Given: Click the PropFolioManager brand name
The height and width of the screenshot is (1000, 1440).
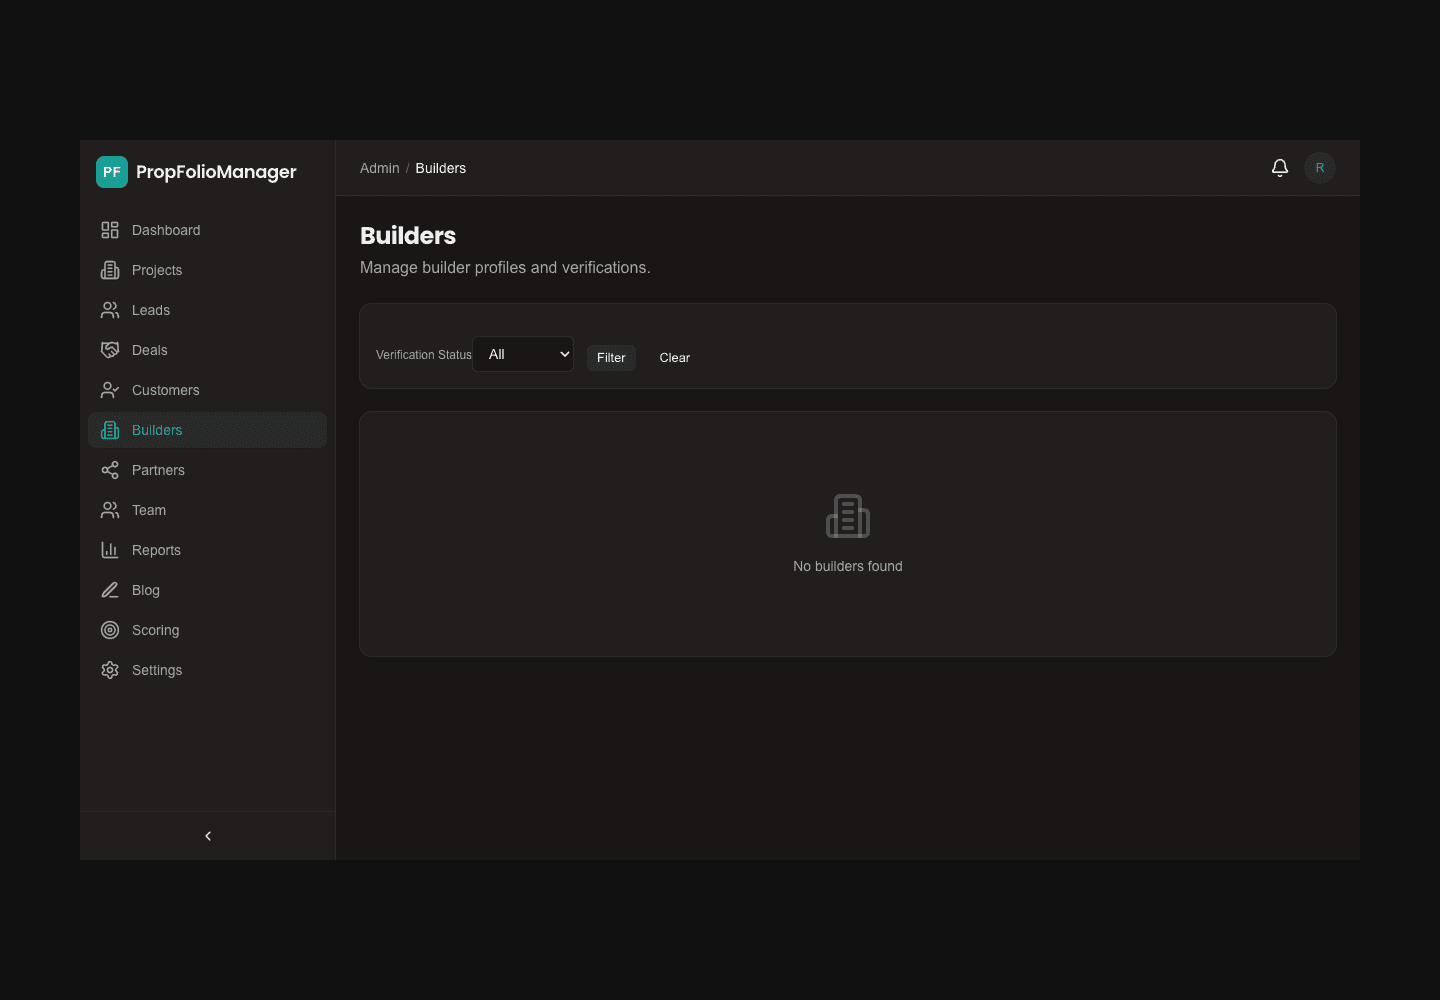Looking at the screenshot, I should [x=216, y=172].
